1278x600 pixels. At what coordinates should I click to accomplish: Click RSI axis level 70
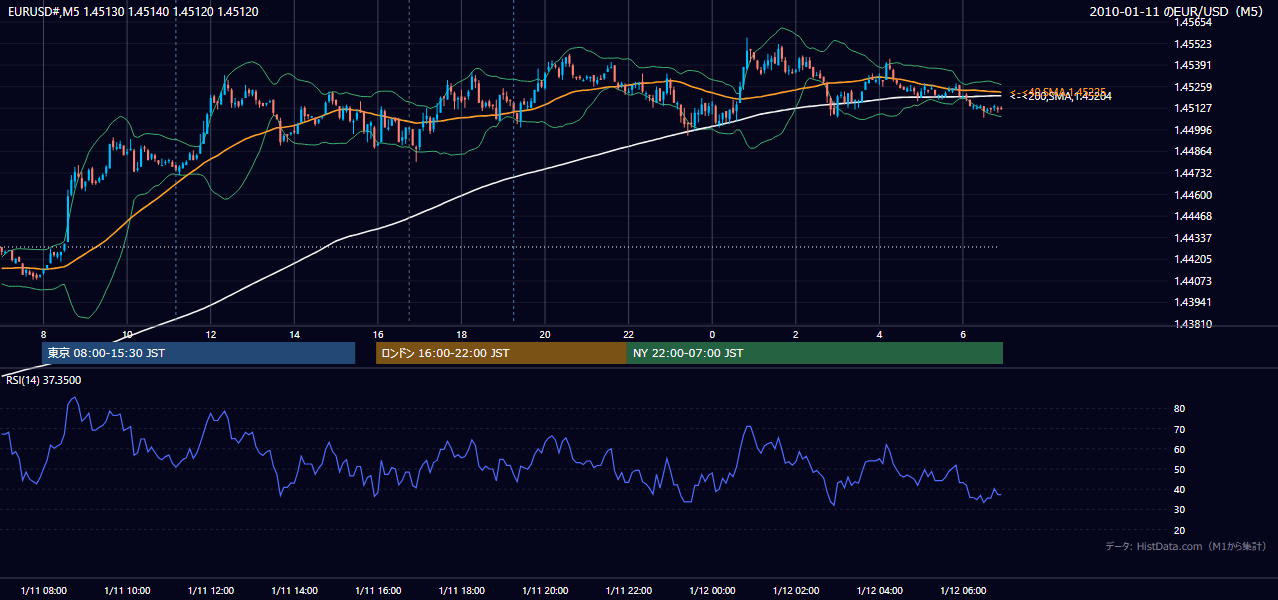1179,429
